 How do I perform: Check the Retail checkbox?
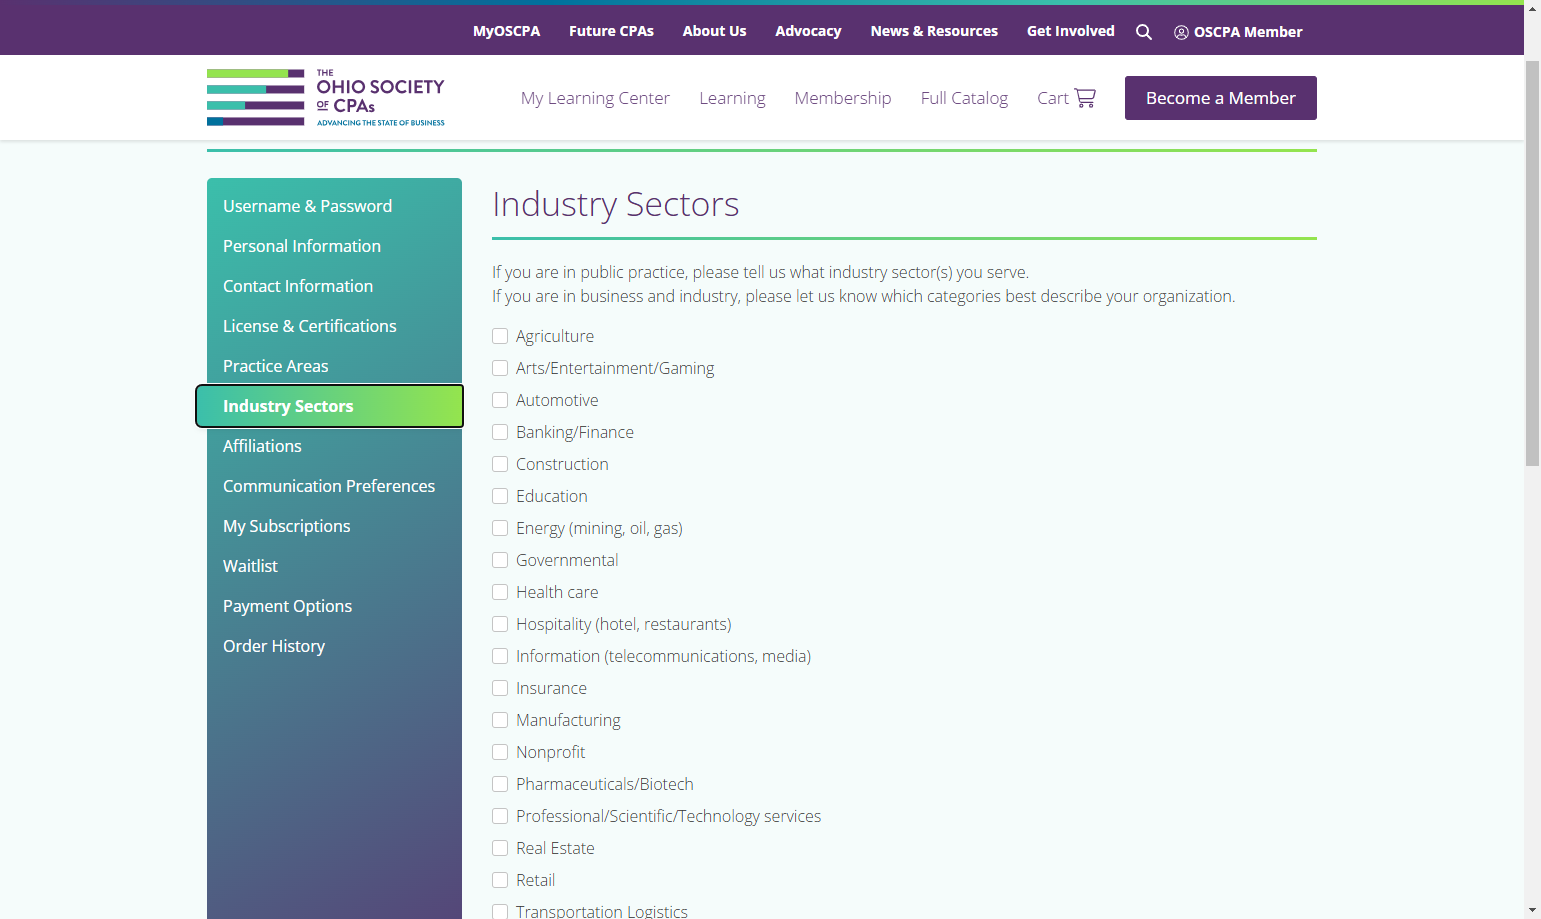pos(500,880)
